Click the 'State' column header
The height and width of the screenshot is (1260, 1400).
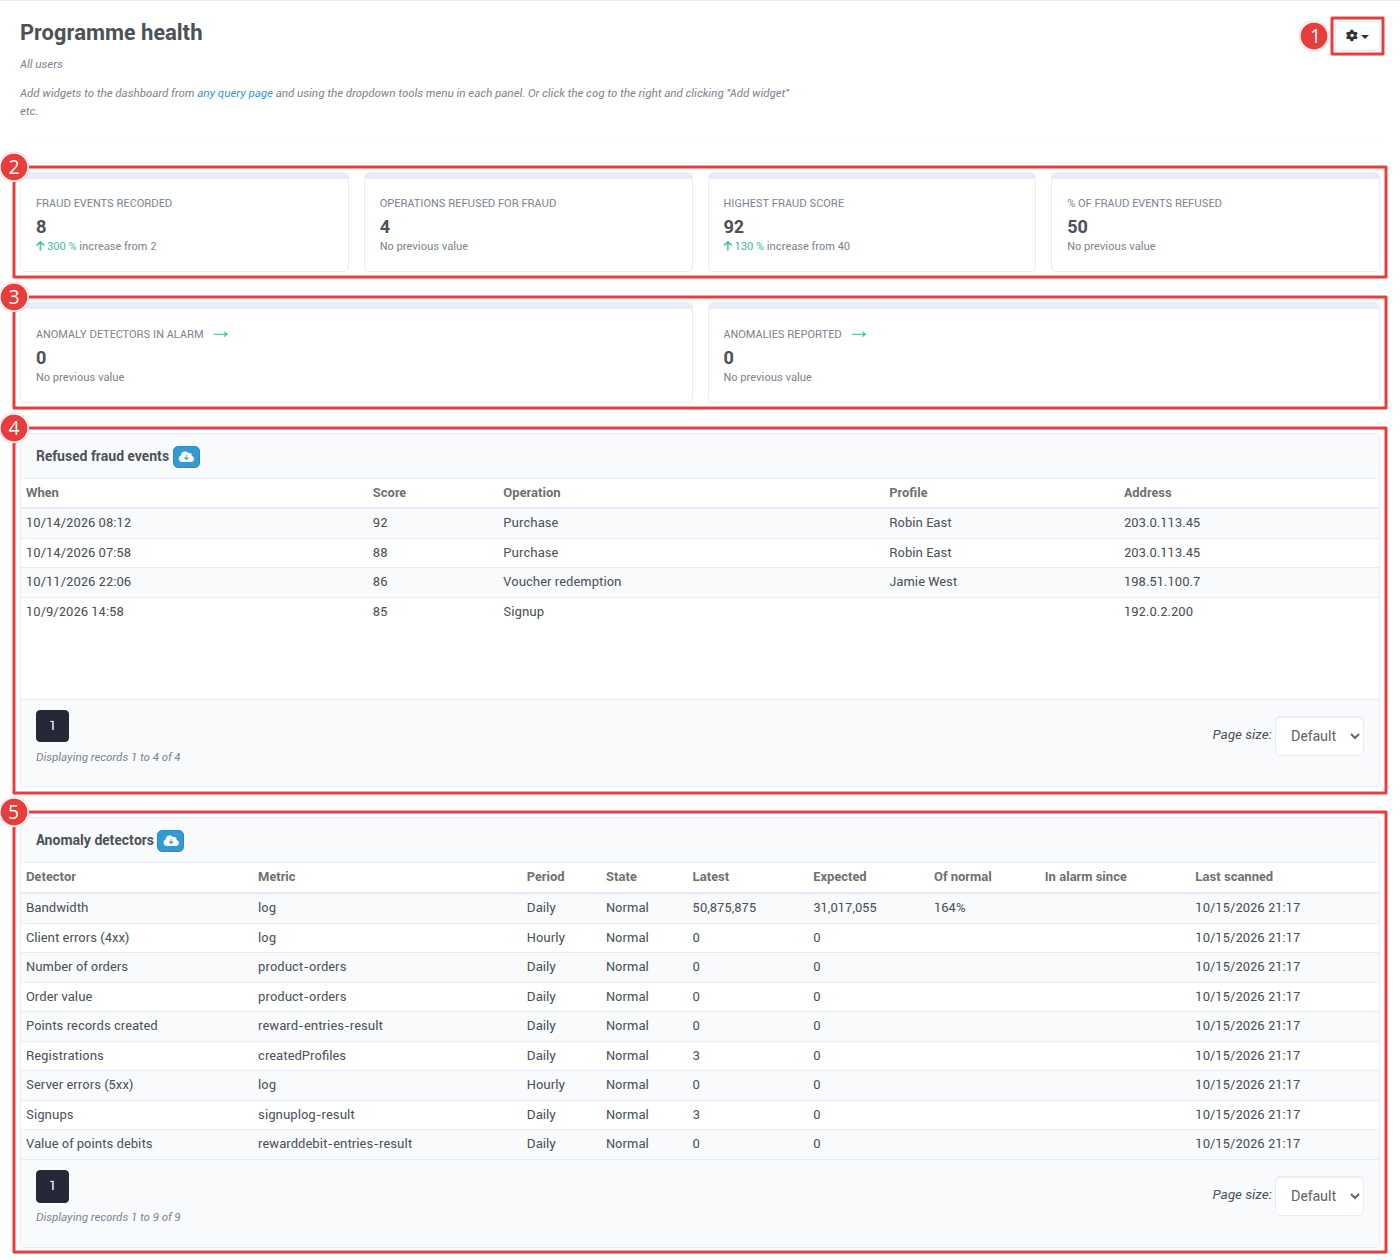pos(621,877)
